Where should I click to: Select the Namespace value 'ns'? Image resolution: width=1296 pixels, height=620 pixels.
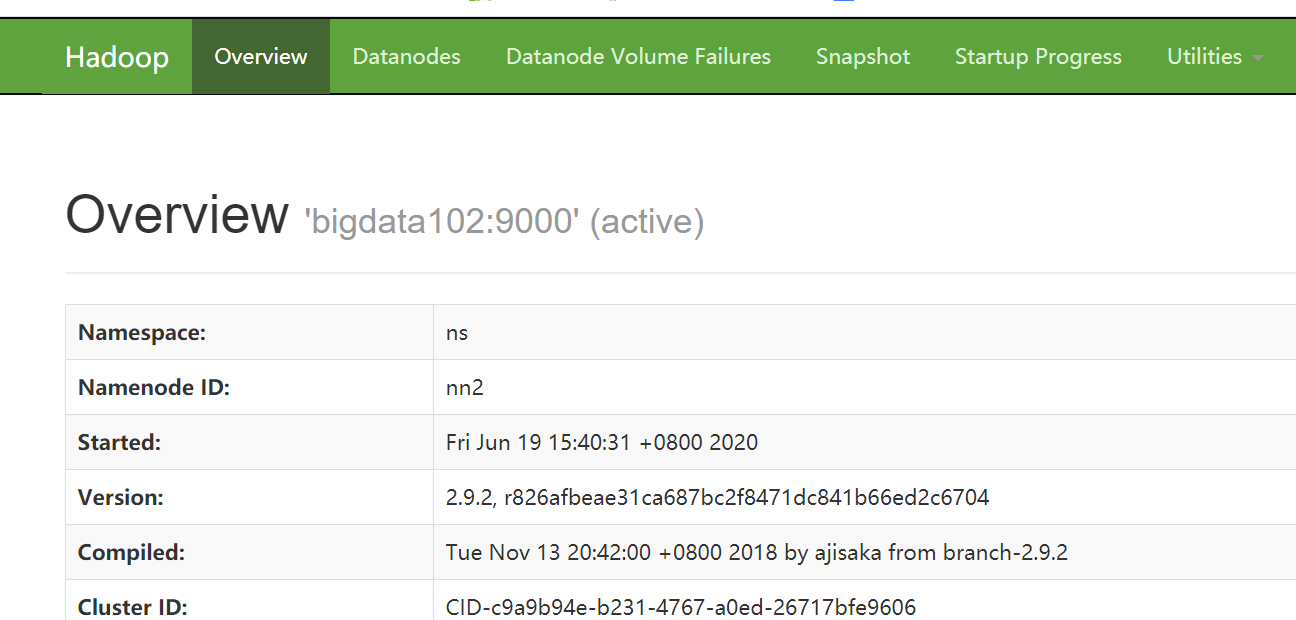tap(457, 332)
